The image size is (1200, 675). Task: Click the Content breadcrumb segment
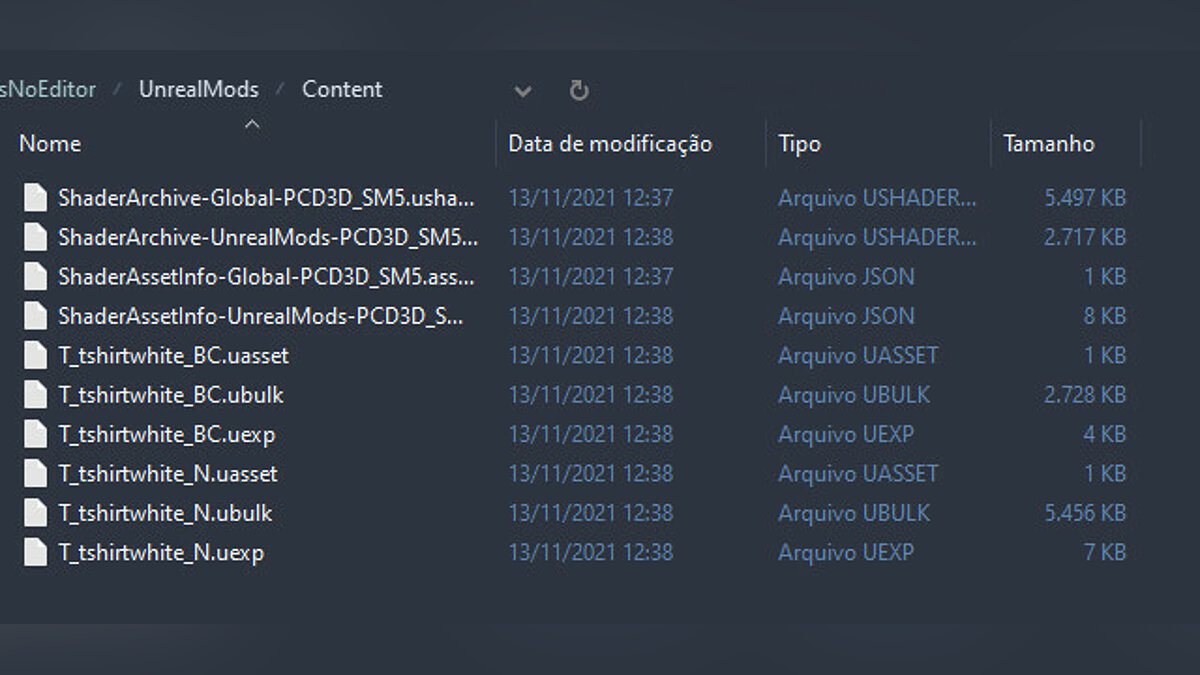click(x=342, y=89)
